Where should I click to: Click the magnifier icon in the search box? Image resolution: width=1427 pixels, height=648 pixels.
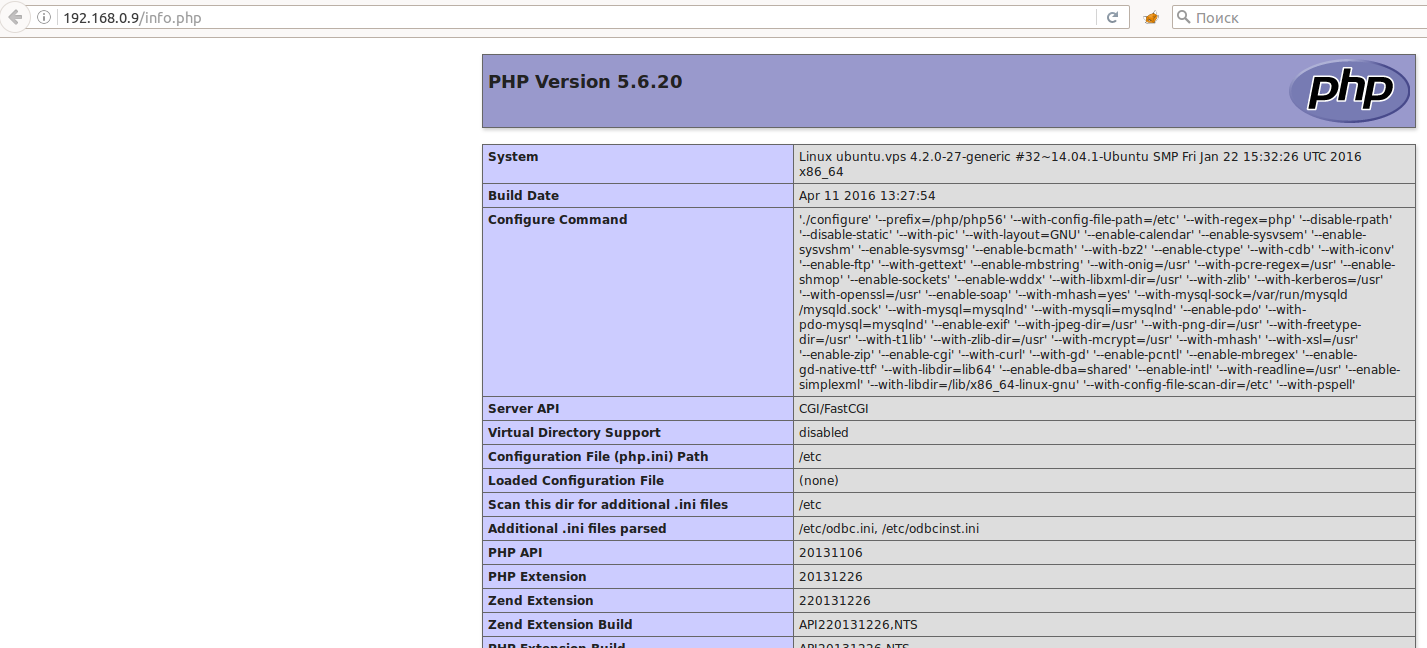click(1183, 17)
